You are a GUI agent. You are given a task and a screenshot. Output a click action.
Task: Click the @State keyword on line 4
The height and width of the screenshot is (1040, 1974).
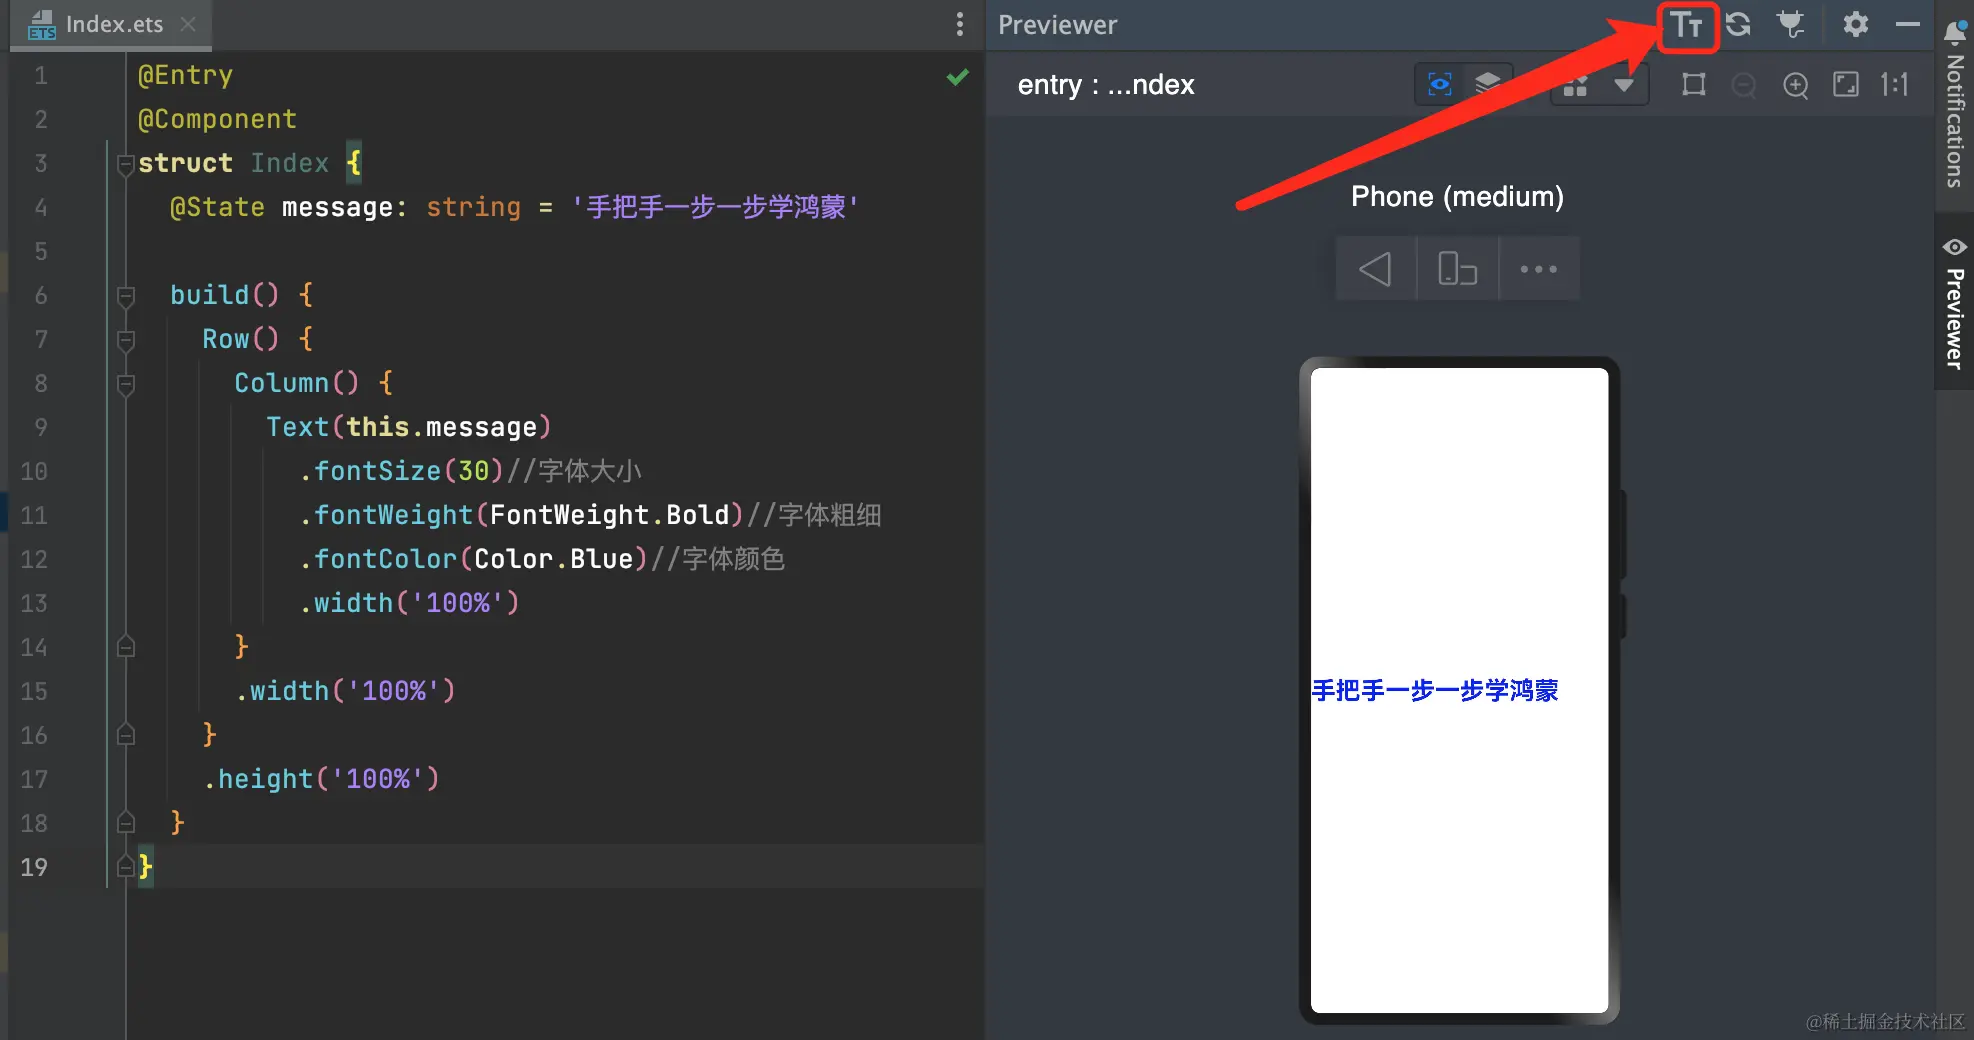coord(217,207)
